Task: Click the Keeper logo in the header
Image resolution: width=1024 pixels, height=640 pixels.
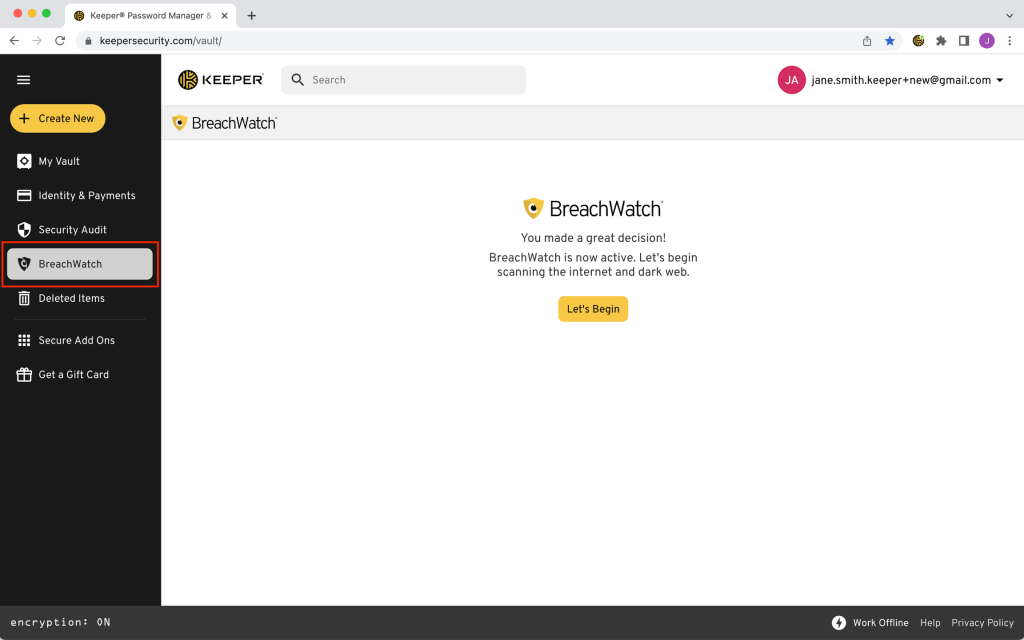Action: 221,80
